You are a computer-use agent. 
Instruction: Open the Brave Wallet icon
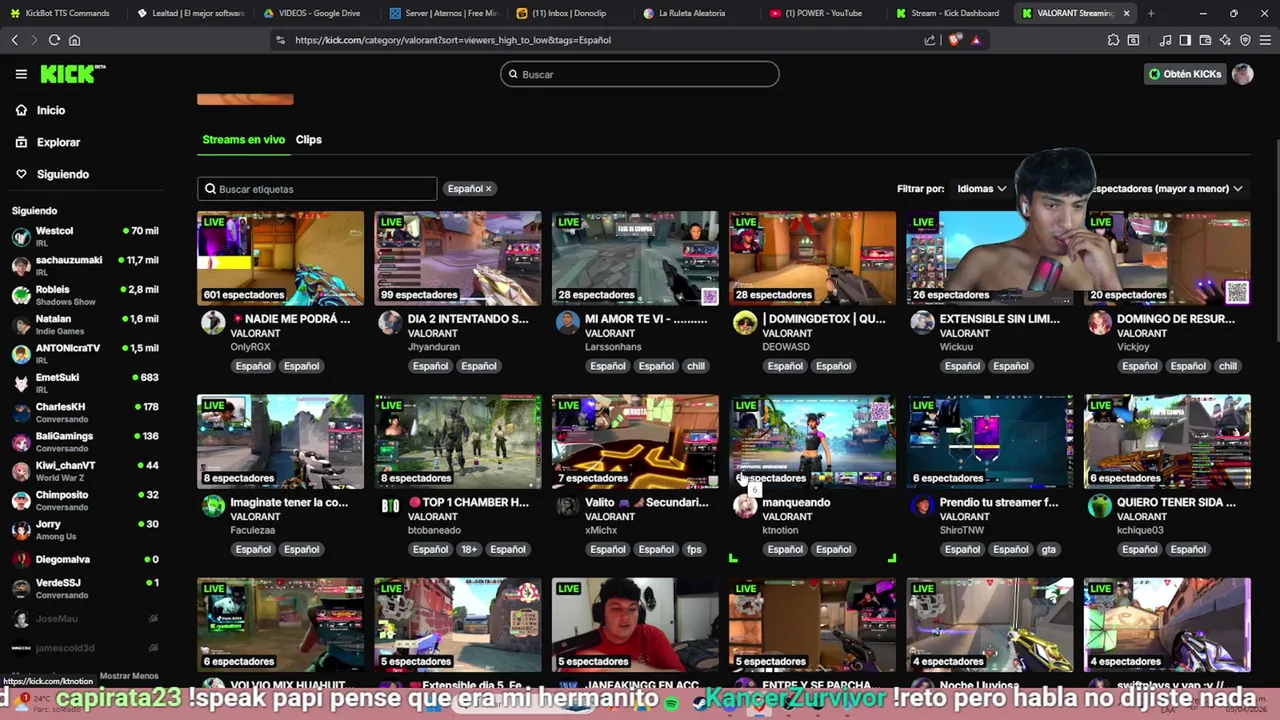(x=1205, y=40)
